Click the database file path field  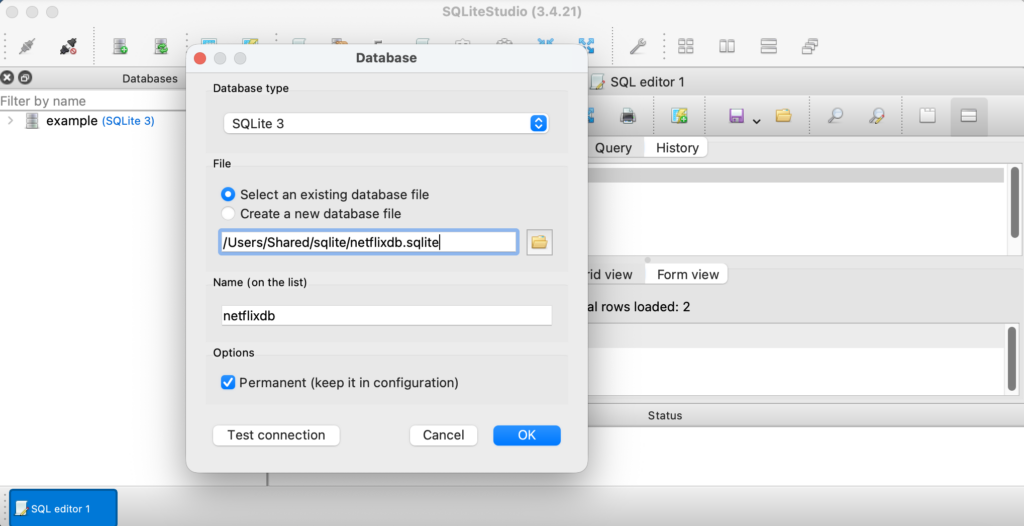coord(369,242)
